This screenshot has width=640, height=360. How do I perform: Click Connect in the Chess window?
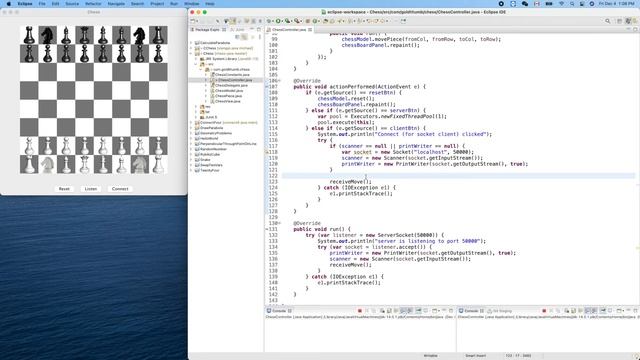120,189
